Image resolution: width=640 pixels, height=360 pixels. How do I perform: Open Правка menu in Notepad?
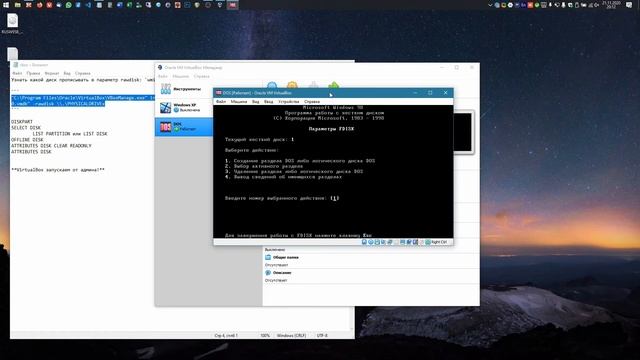(33, 73)
